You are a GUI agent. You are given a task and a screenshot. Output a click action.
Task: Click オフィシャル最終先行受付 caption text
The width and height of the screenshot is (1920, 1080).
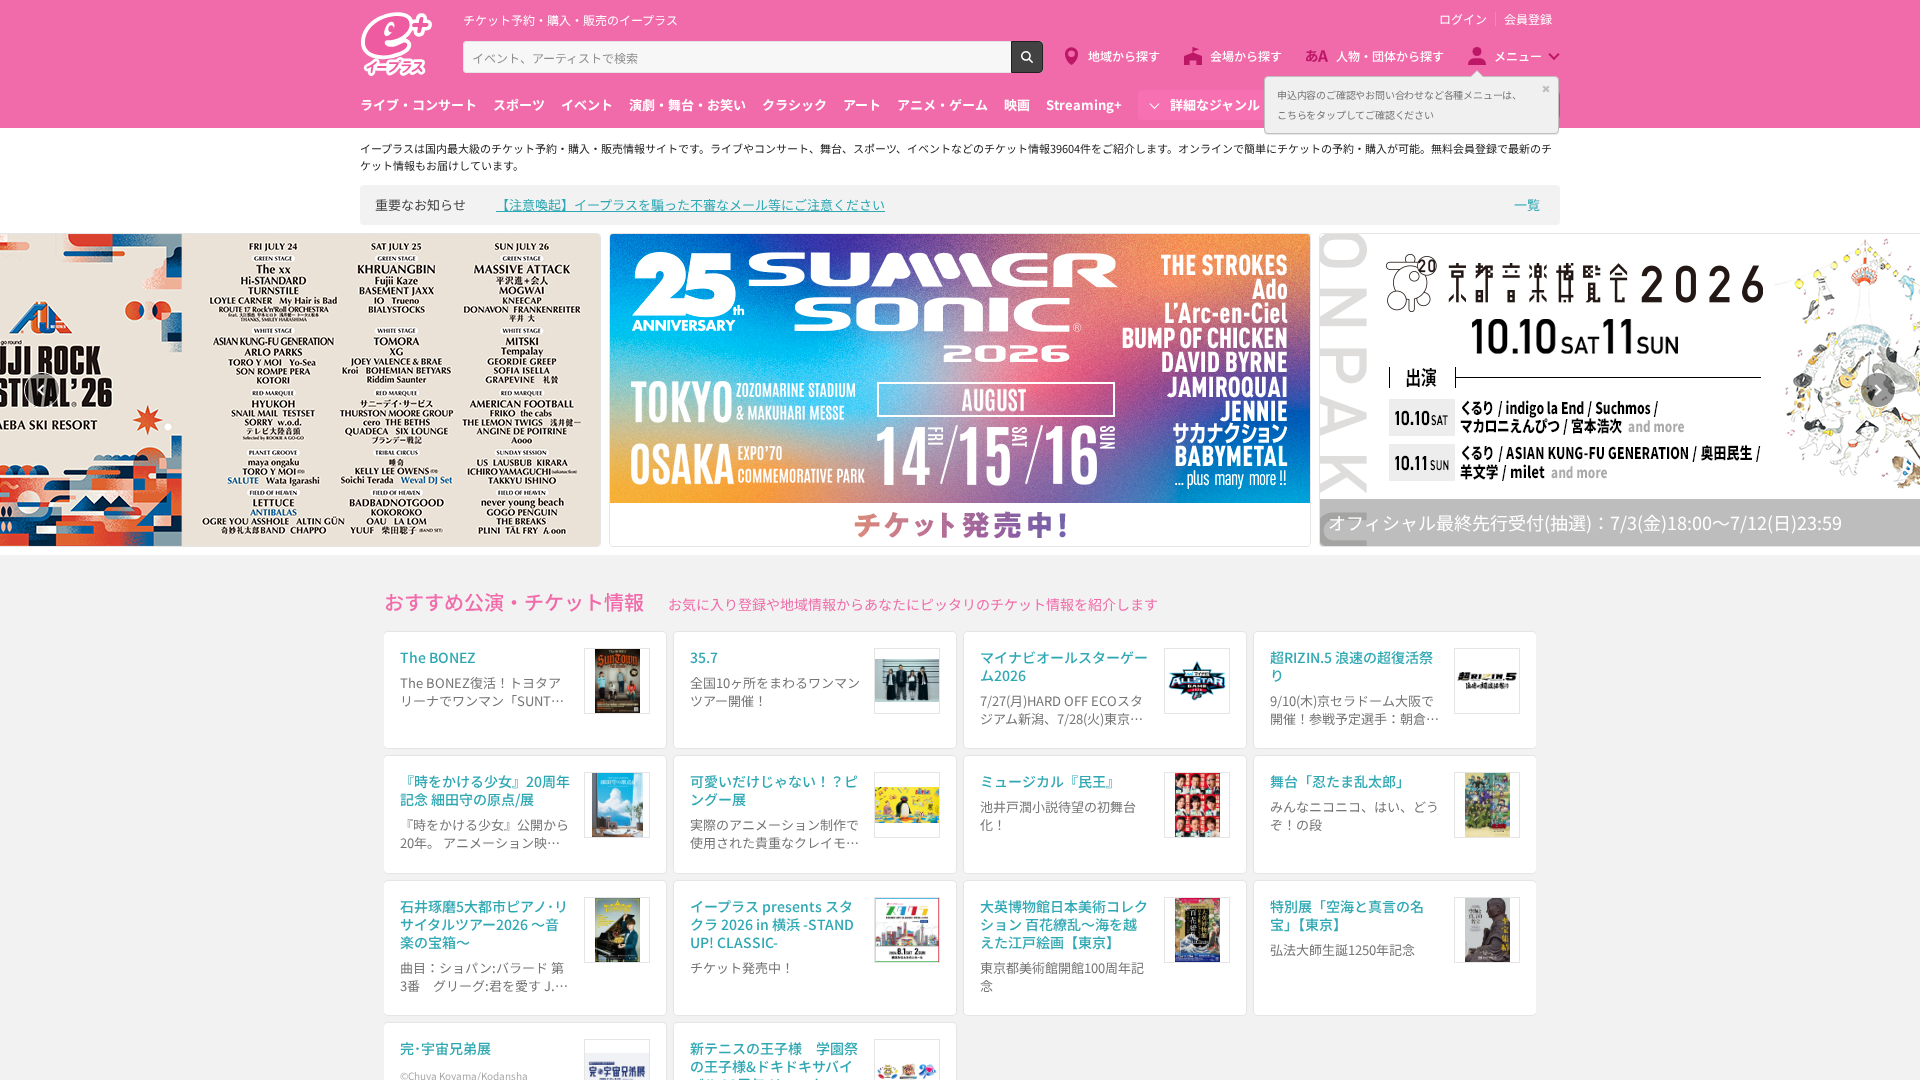1585,523
